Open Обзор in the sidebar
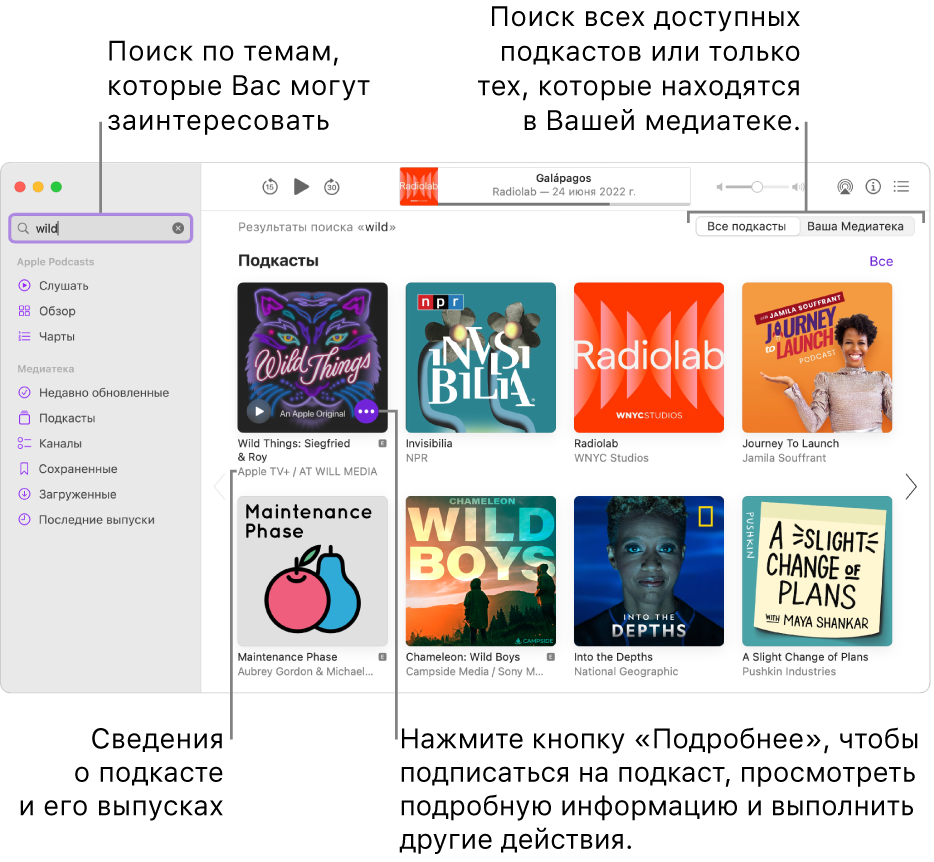The width and height of the screenshot is (934, 862). tap(57, 311)
